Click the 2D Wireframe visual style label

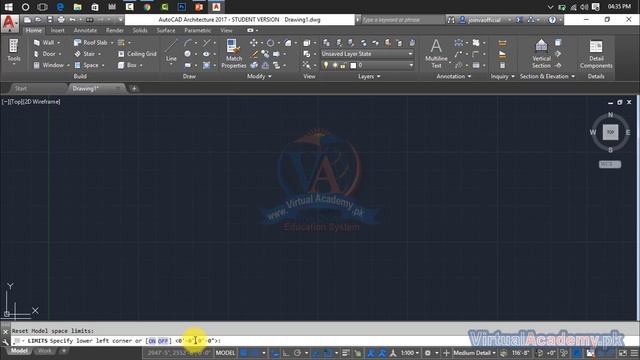pyautogui.click(x=41, y=102)
